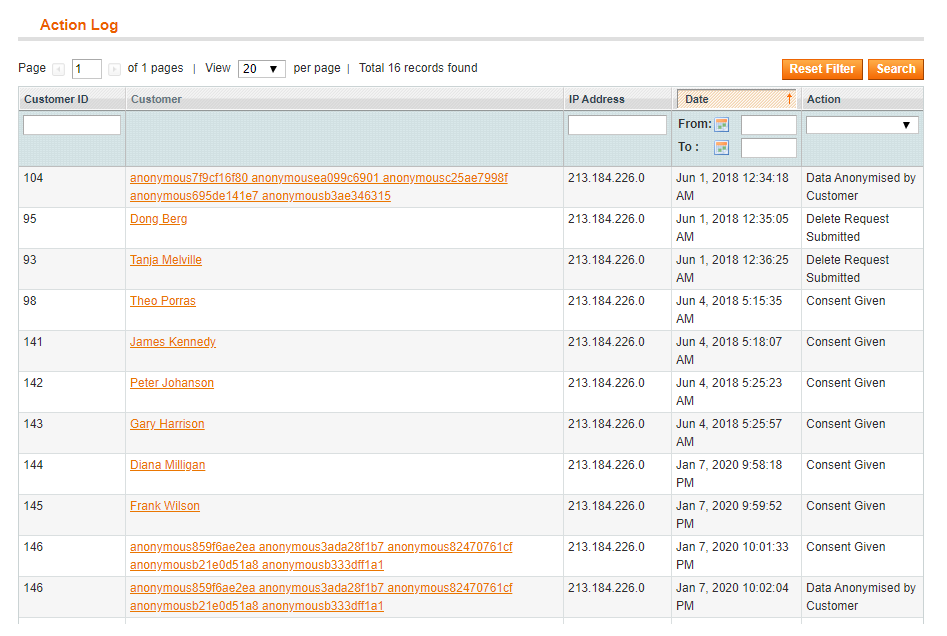Open the per page view dropdown
Screen dimensions: 947x636
tap(261, 69)
